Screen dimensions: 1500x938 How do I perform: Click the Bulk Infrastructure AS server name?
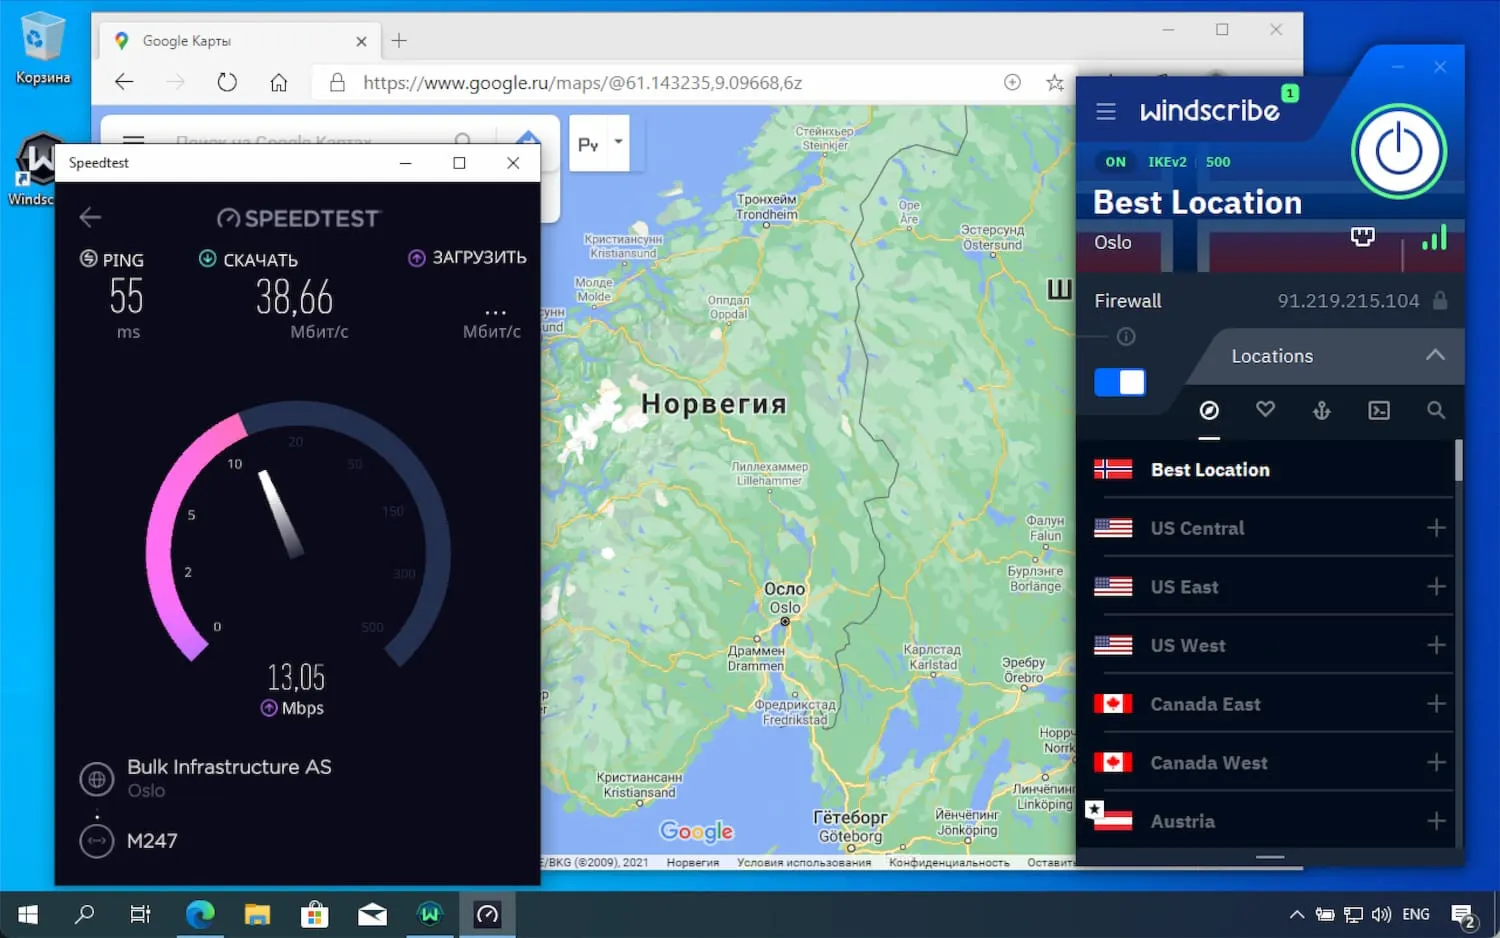click(229, 767)
